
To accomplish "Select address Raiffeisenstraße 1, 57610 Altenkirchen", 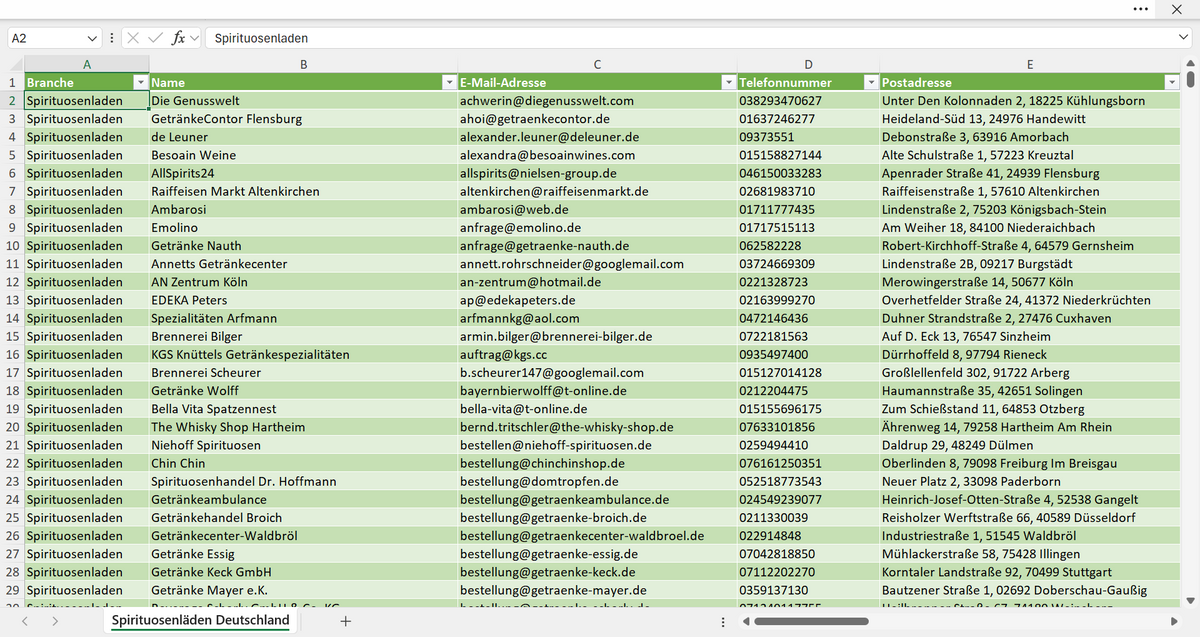I will point(1030,191).
